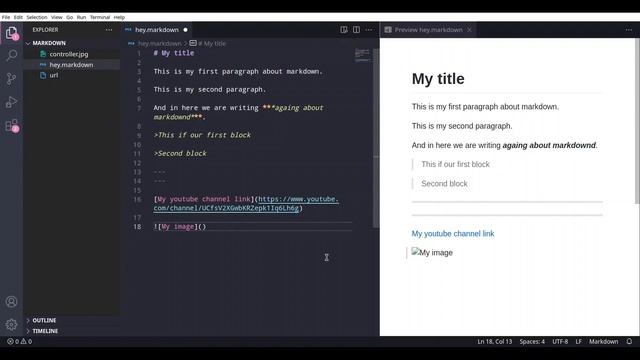This screenshot has width=640, height=360.
Task: Open the Edit menu
Action: click(18, 17)
